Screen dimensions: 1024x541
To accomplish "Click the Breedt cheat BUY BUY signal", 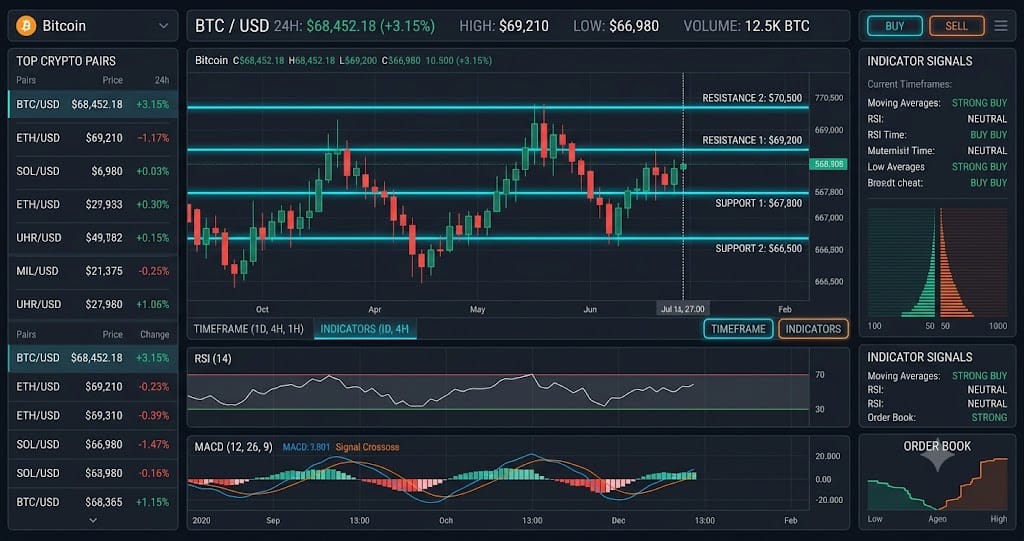I will click(937, 183).
